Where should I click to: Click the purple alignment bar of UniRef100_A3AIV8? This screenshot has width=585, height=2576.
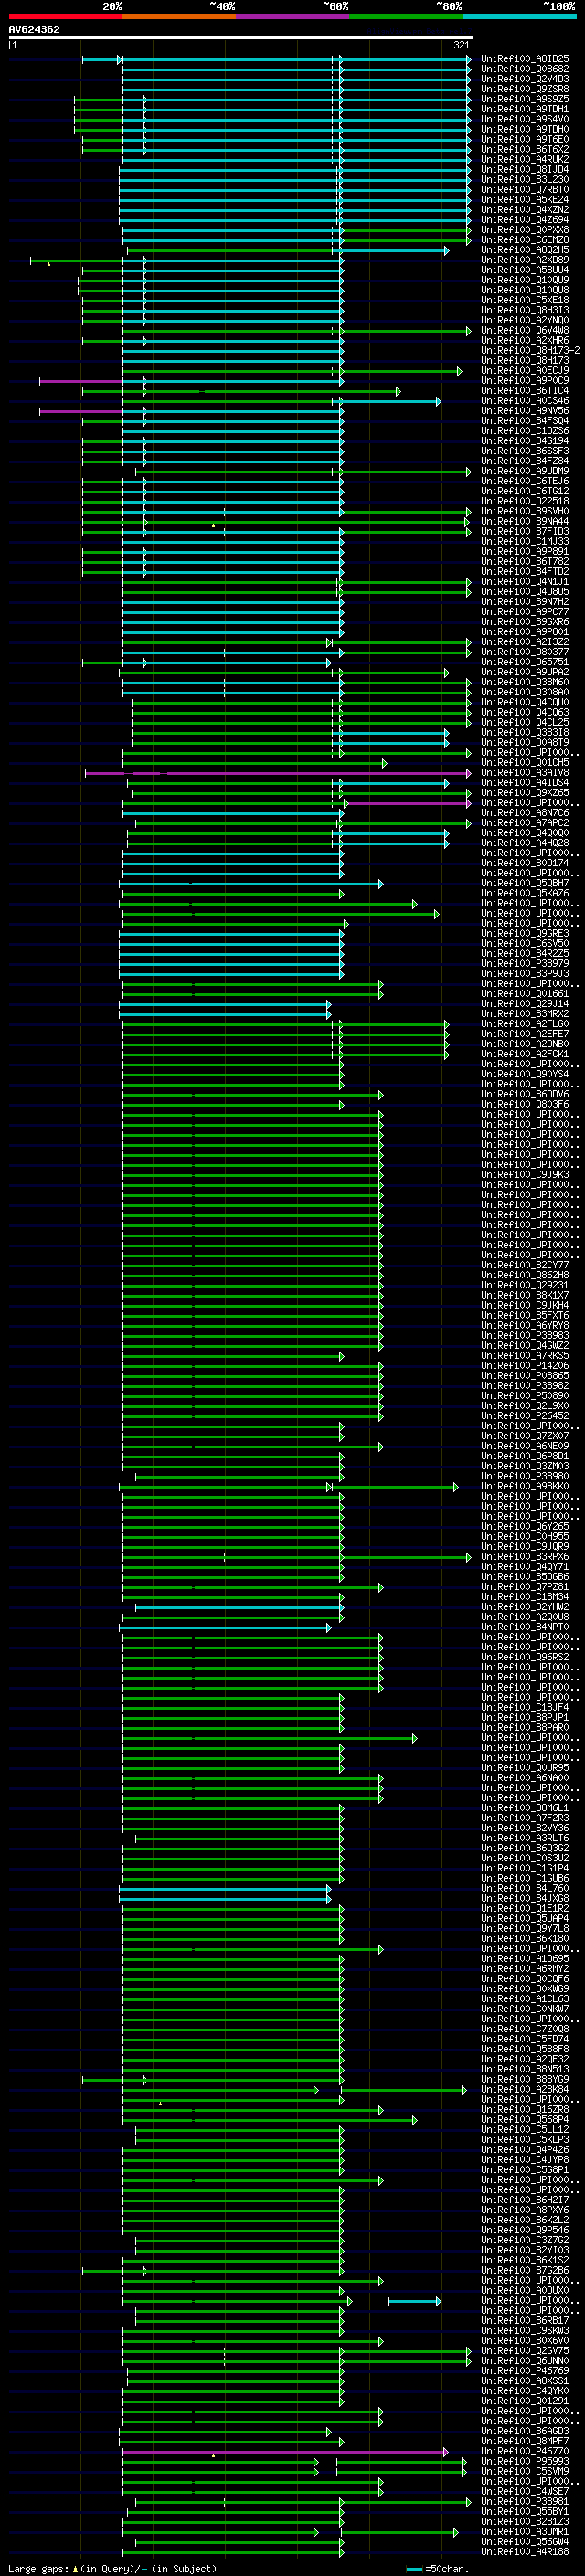tap(277, 773)
